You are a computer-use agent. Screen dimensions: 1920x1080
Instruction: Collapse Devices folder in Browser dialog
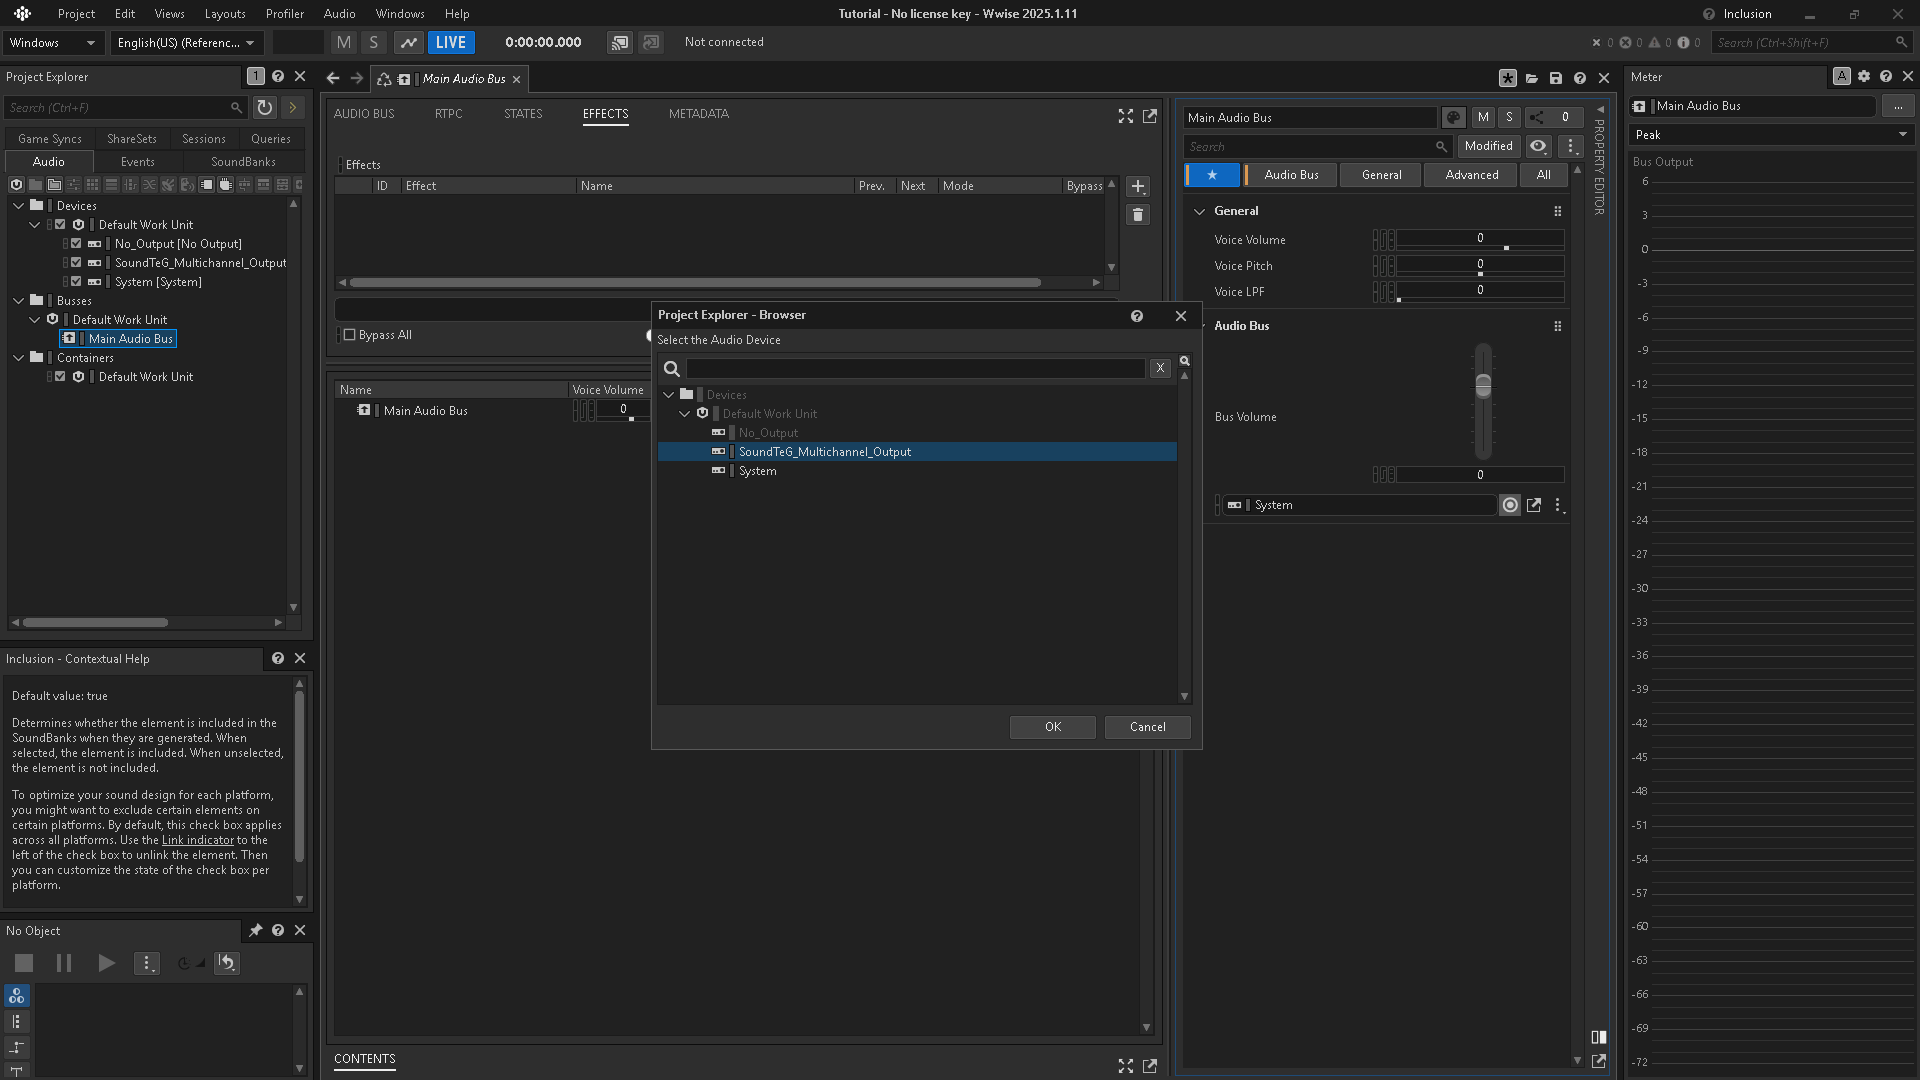coord(669,395)
